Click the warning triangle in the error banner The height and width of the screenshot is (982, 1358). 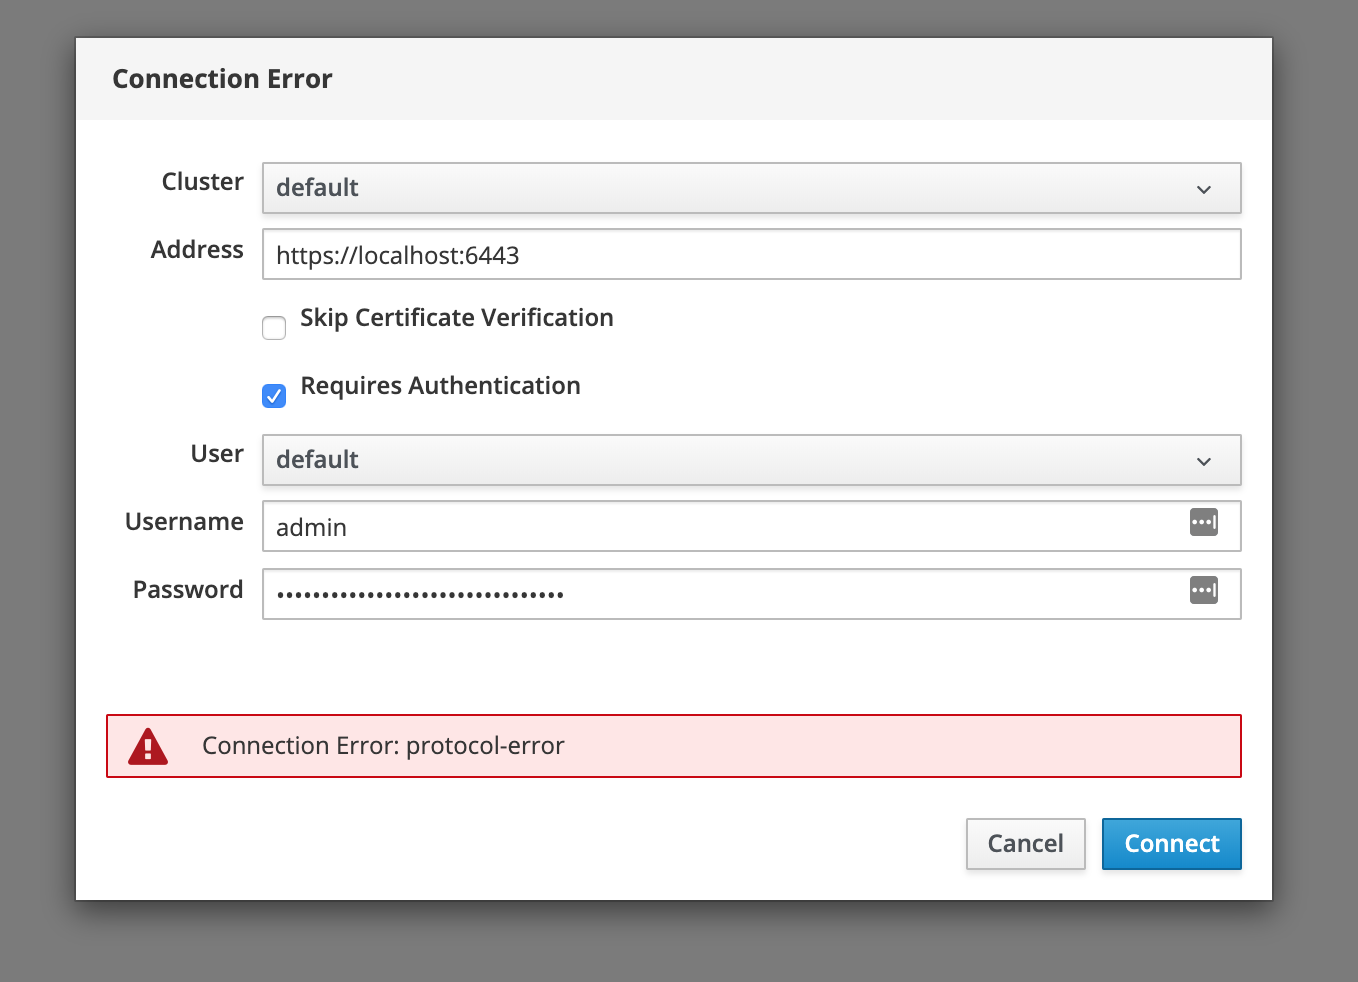147,746
